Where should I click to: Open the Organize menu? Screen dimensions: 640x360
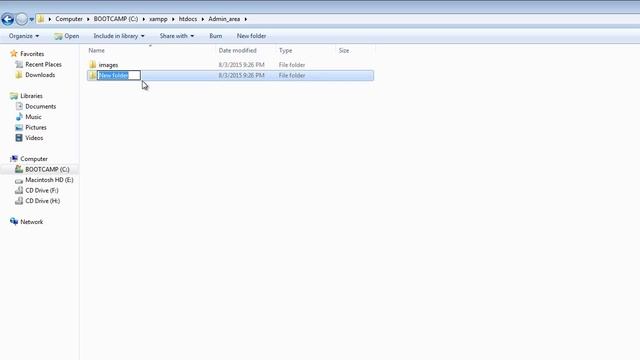click(24, 36)
